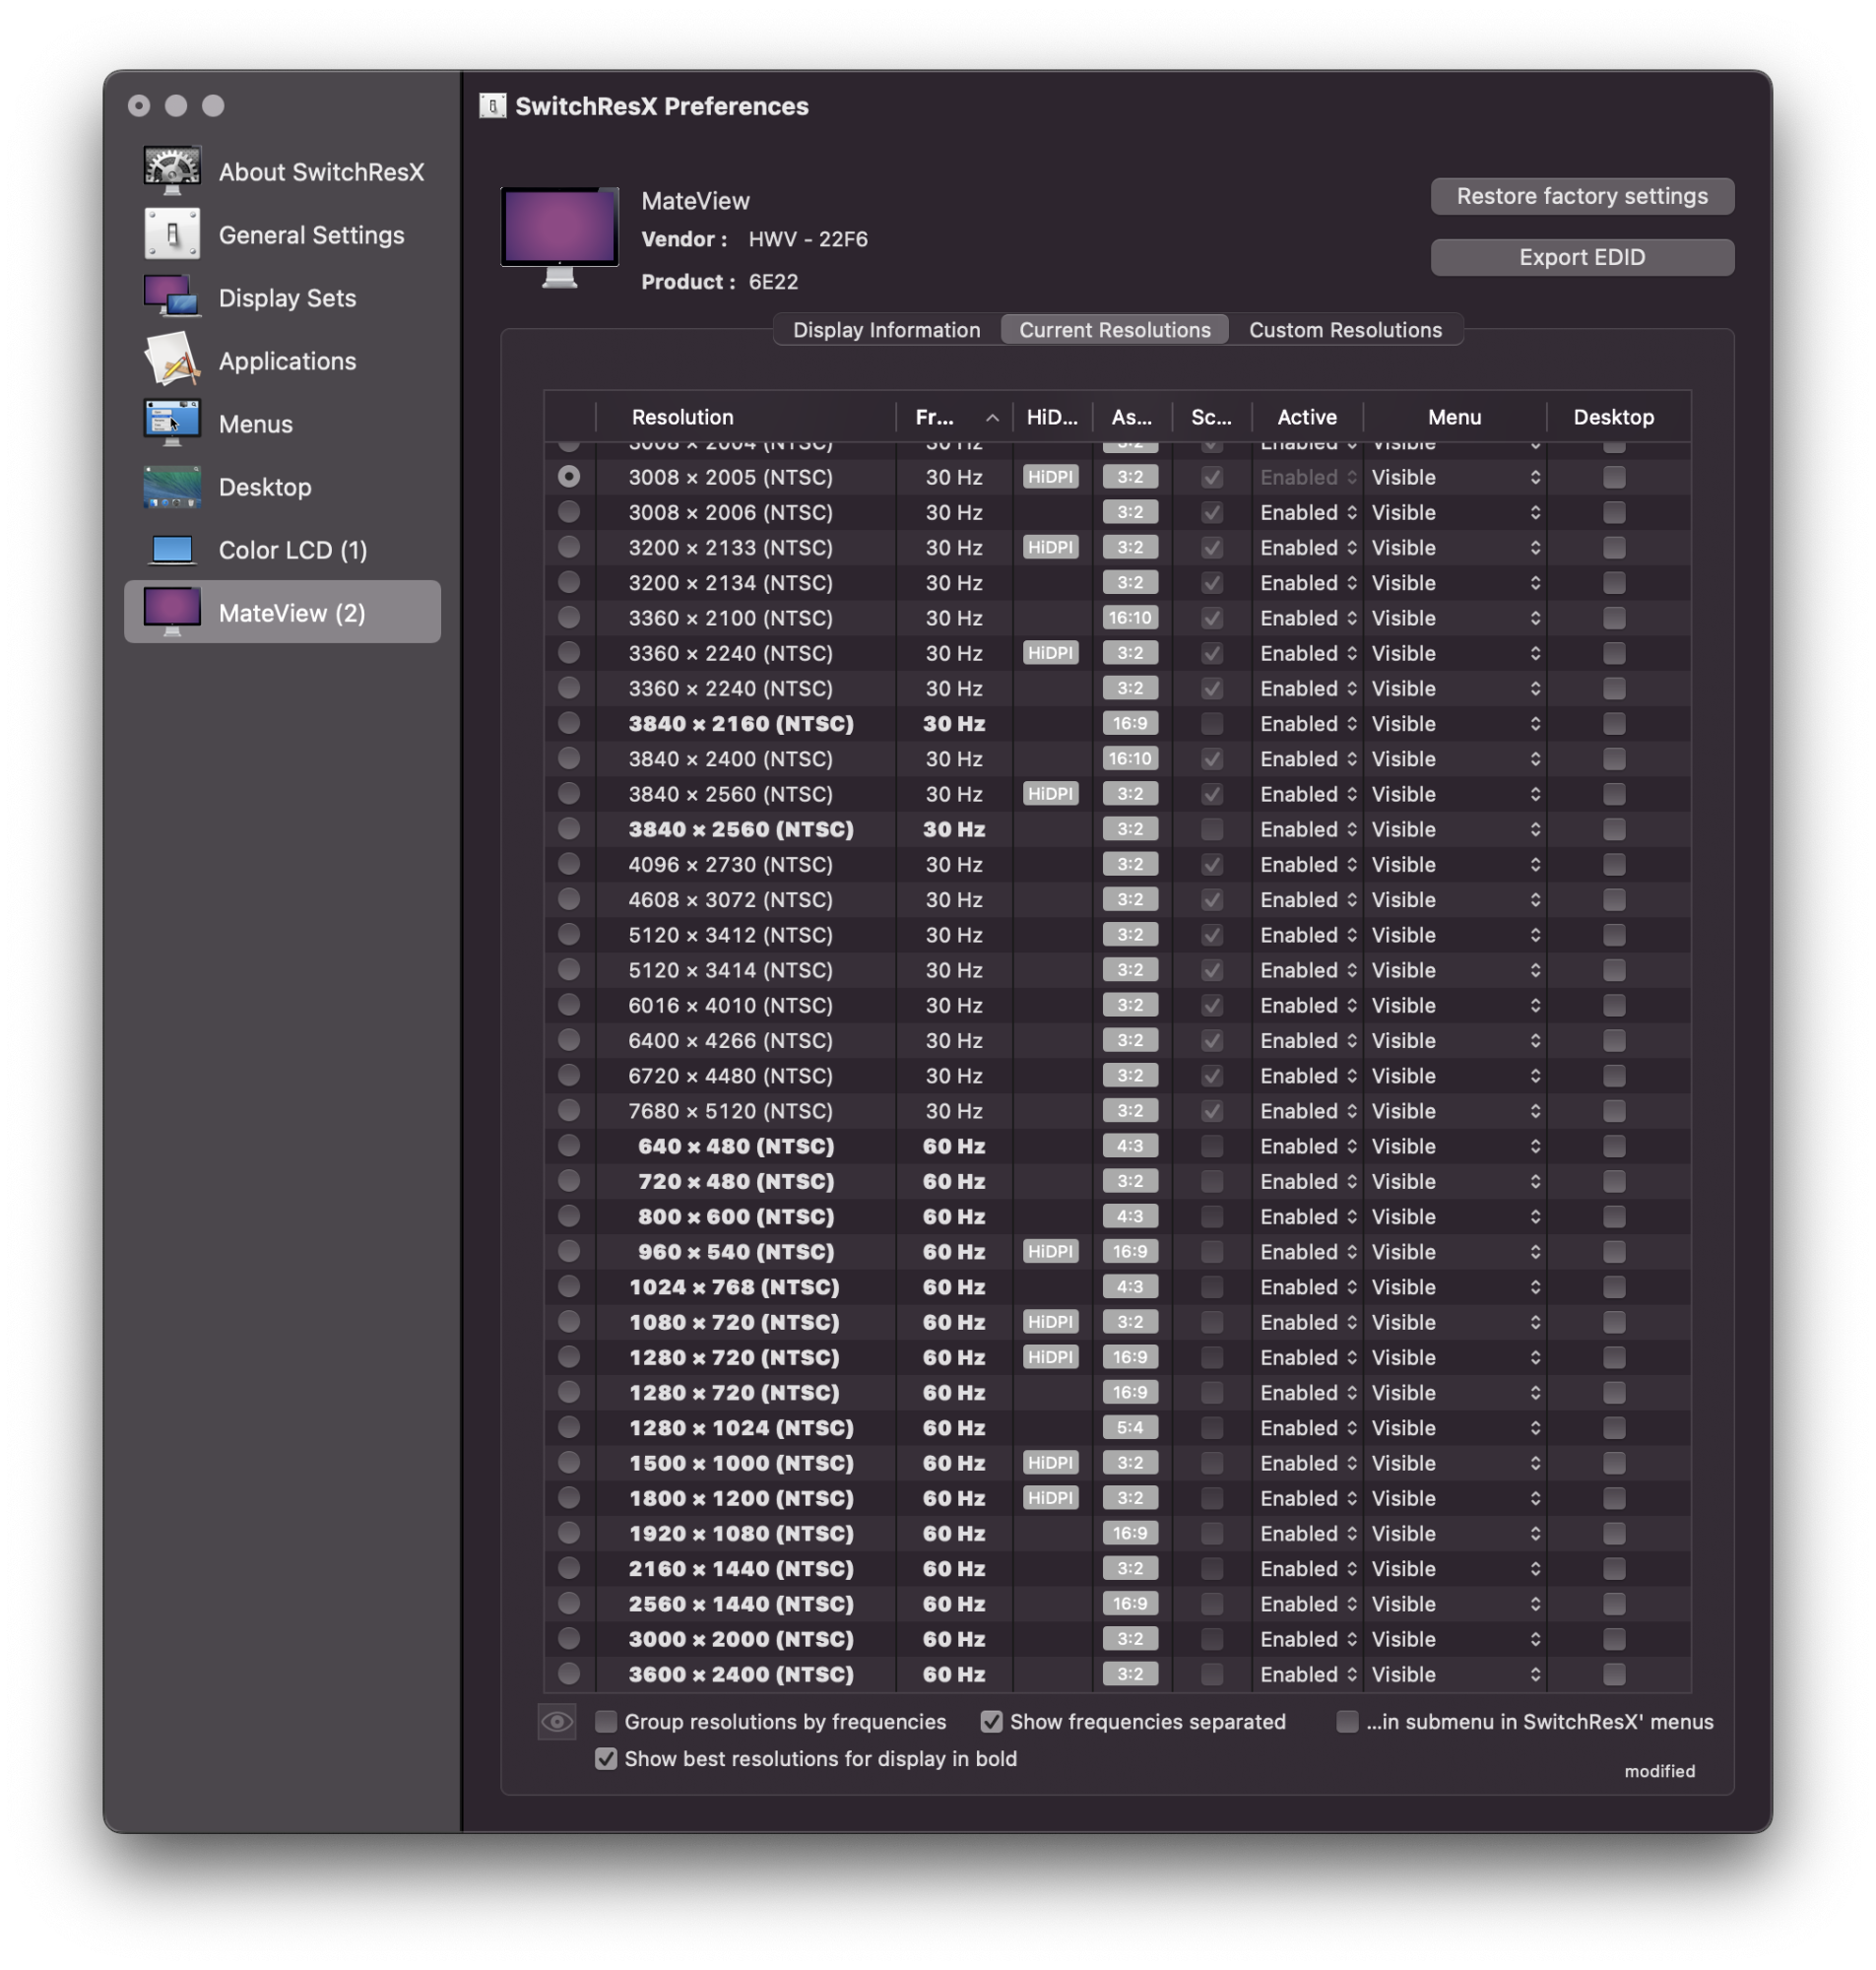Select the General Settings switch icon
1876x1970 pixels.
coord(171,234)
